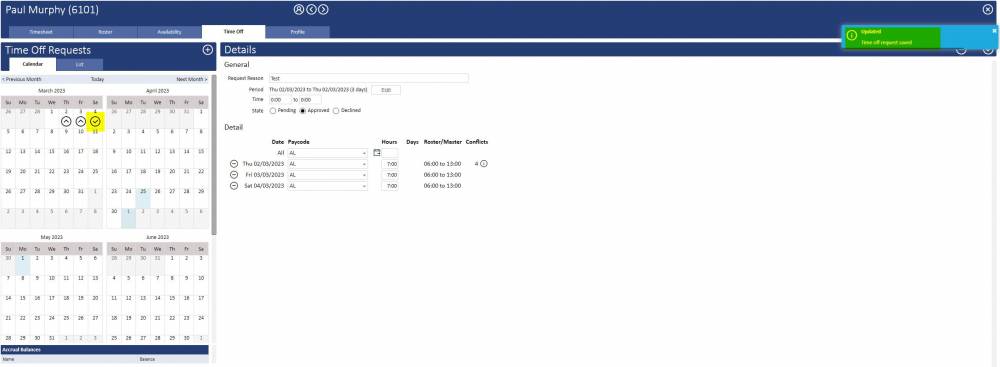The width and height of the screenshot is (1000, 367).
Task: Set request state to Pending
Action: (273, 110)
